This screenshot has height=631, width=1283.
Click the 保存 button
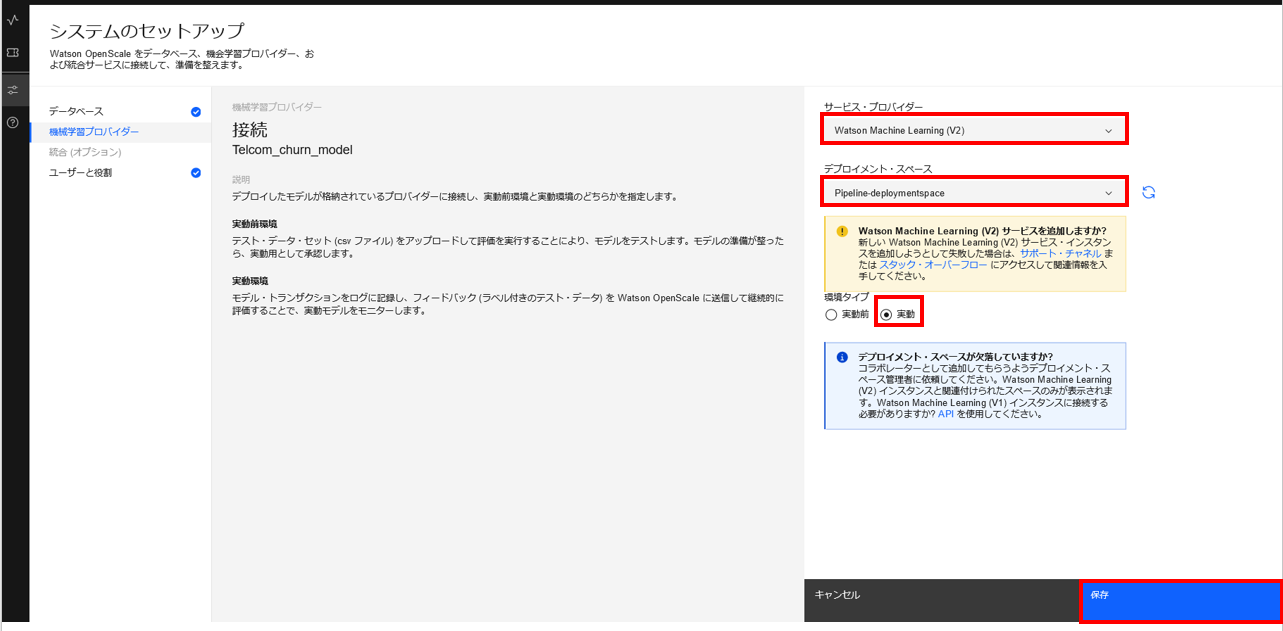click(x=1181, y=601)
